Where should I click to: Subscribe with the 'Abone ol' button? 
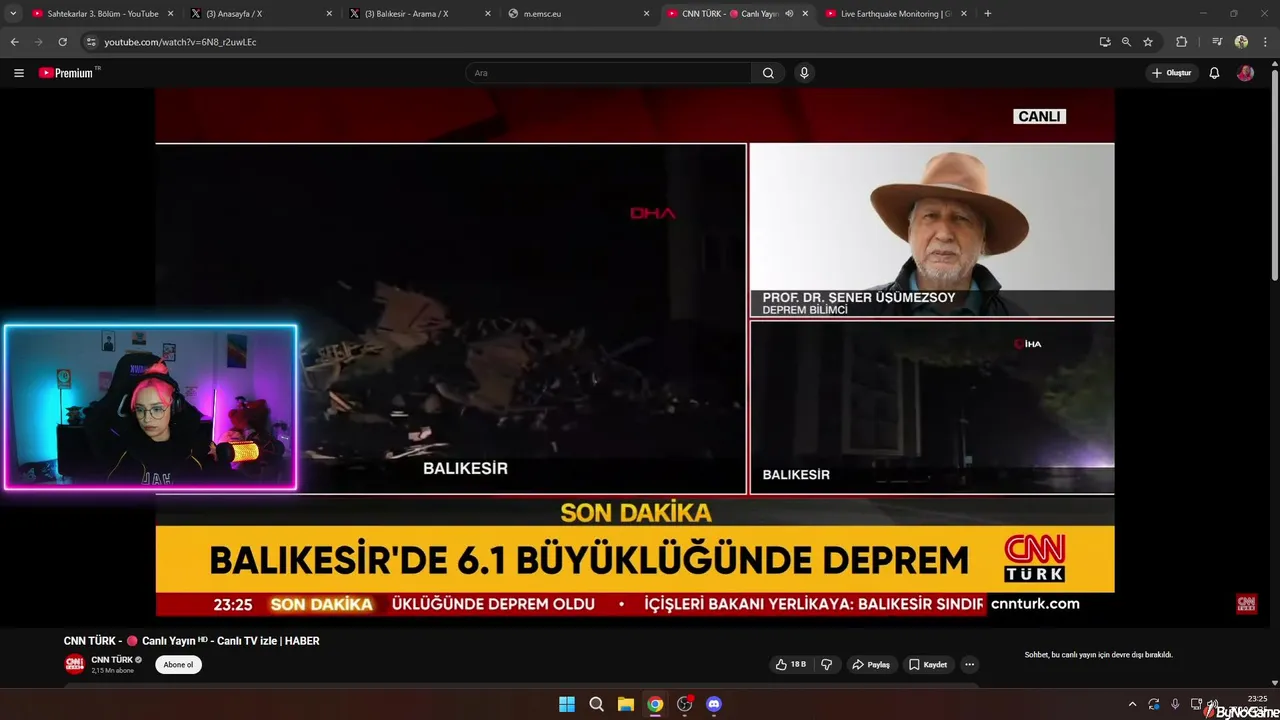pos(178,665)
